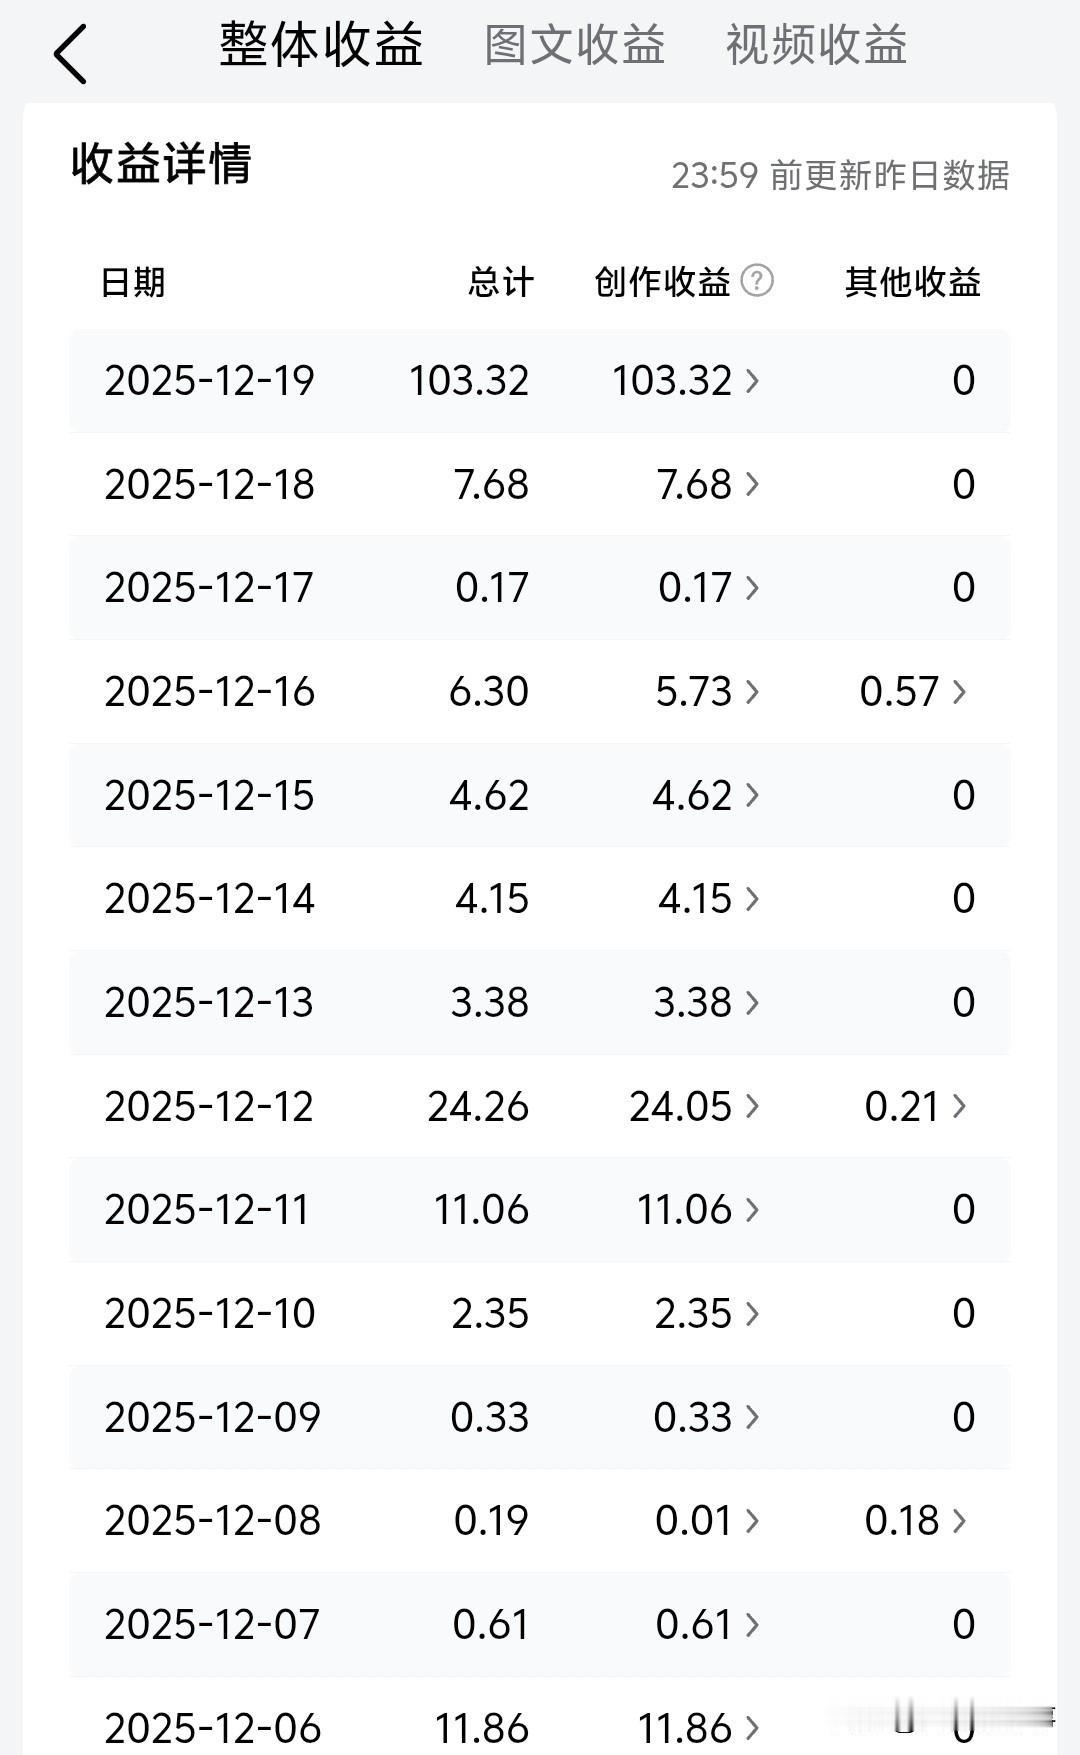Open 2.35 creation earnings on 2025-12-10
Image resolution: width=1080 pixels, height=1755 pixels.
[708, 1314]
